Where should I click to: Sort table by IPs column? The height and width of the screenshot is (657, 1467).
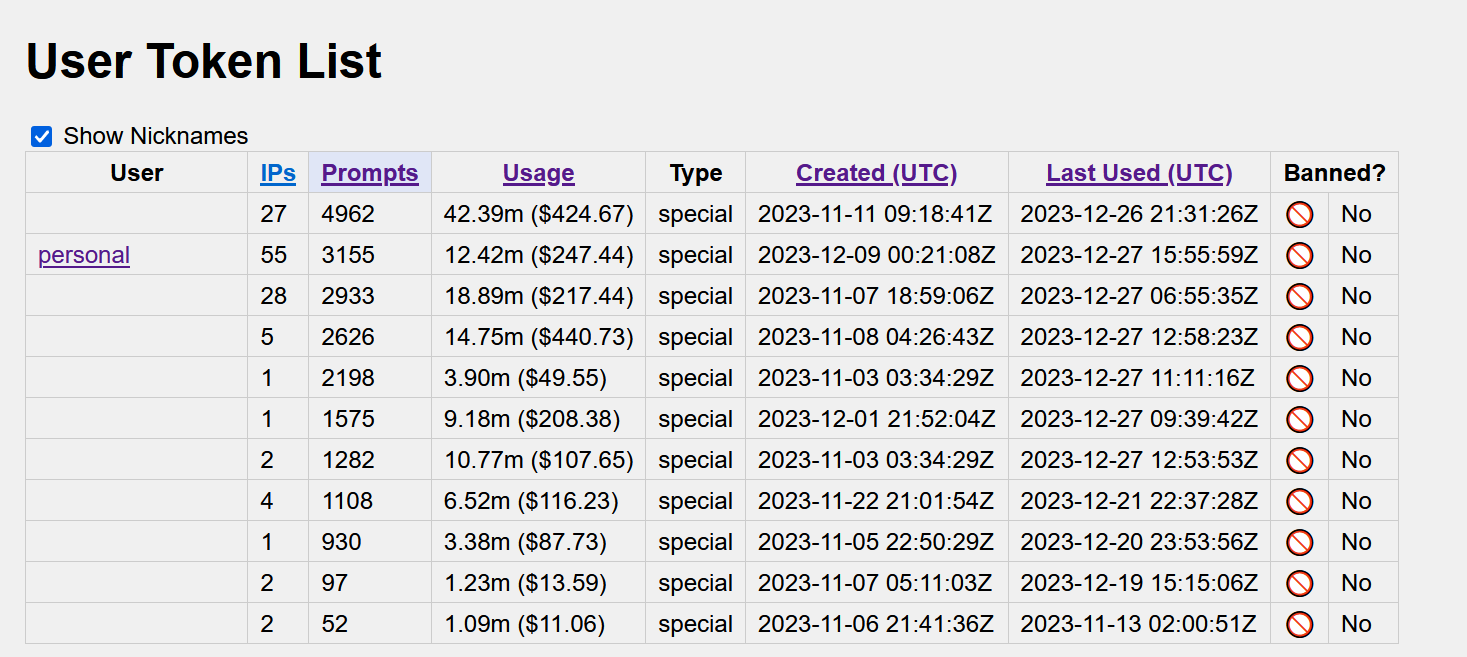click(278, 173)
